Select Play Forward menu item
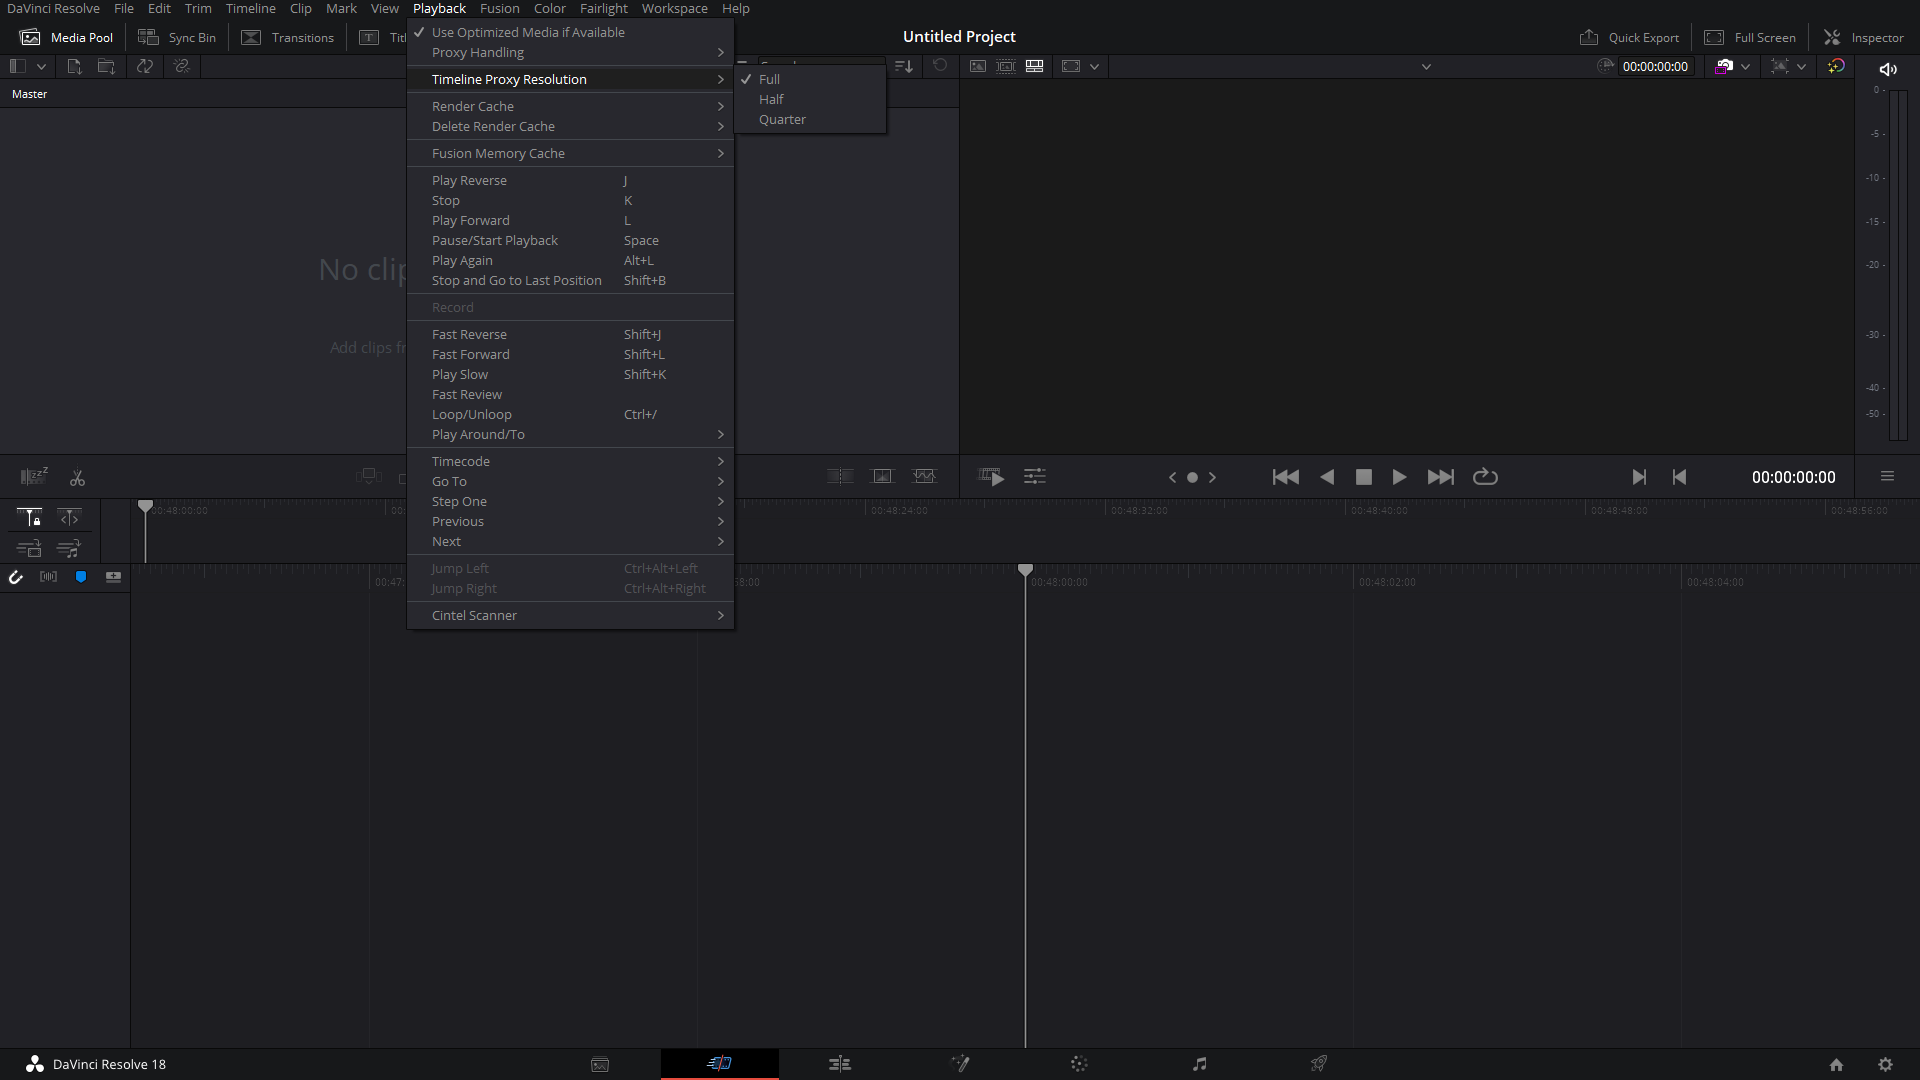 [470, 220]
